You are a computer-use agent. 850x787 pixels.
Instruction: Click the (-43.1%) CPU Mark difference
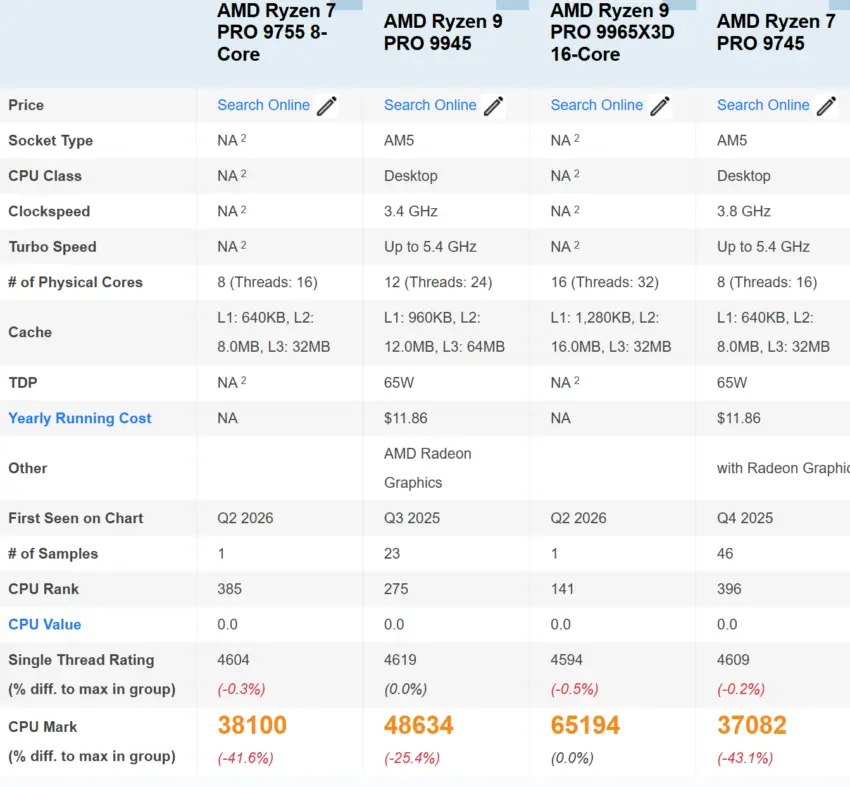[x=745, y=758]
